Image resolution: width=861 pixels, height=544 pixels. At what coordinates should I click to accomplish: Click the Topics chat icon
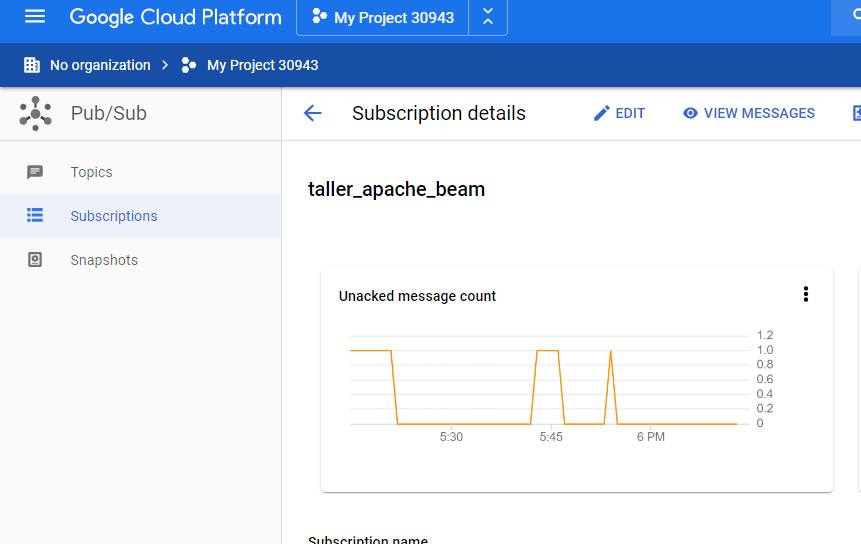[x=35, y=172]
